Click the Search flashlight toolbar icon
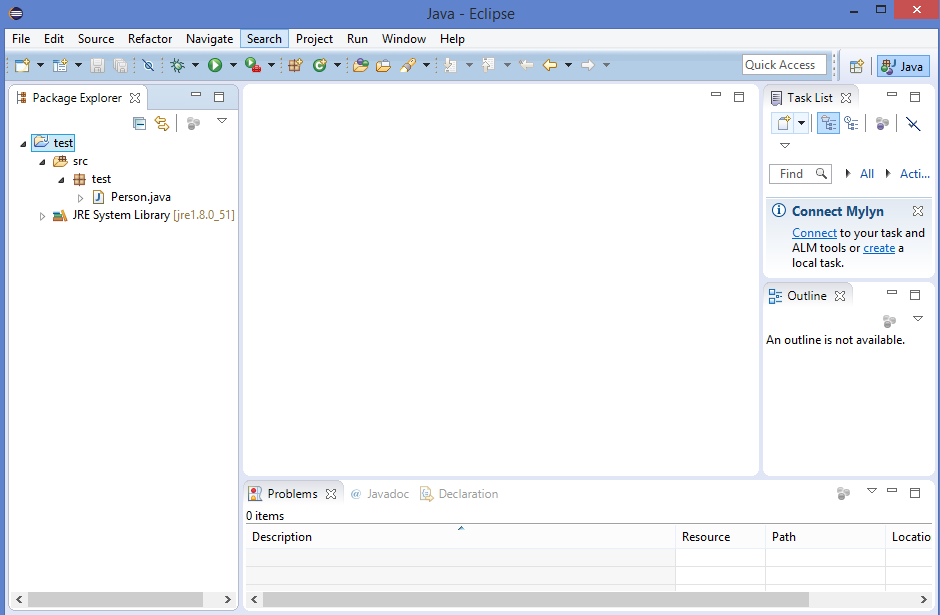The height and width of the screenshot is (615, 940). click(408, 65)
